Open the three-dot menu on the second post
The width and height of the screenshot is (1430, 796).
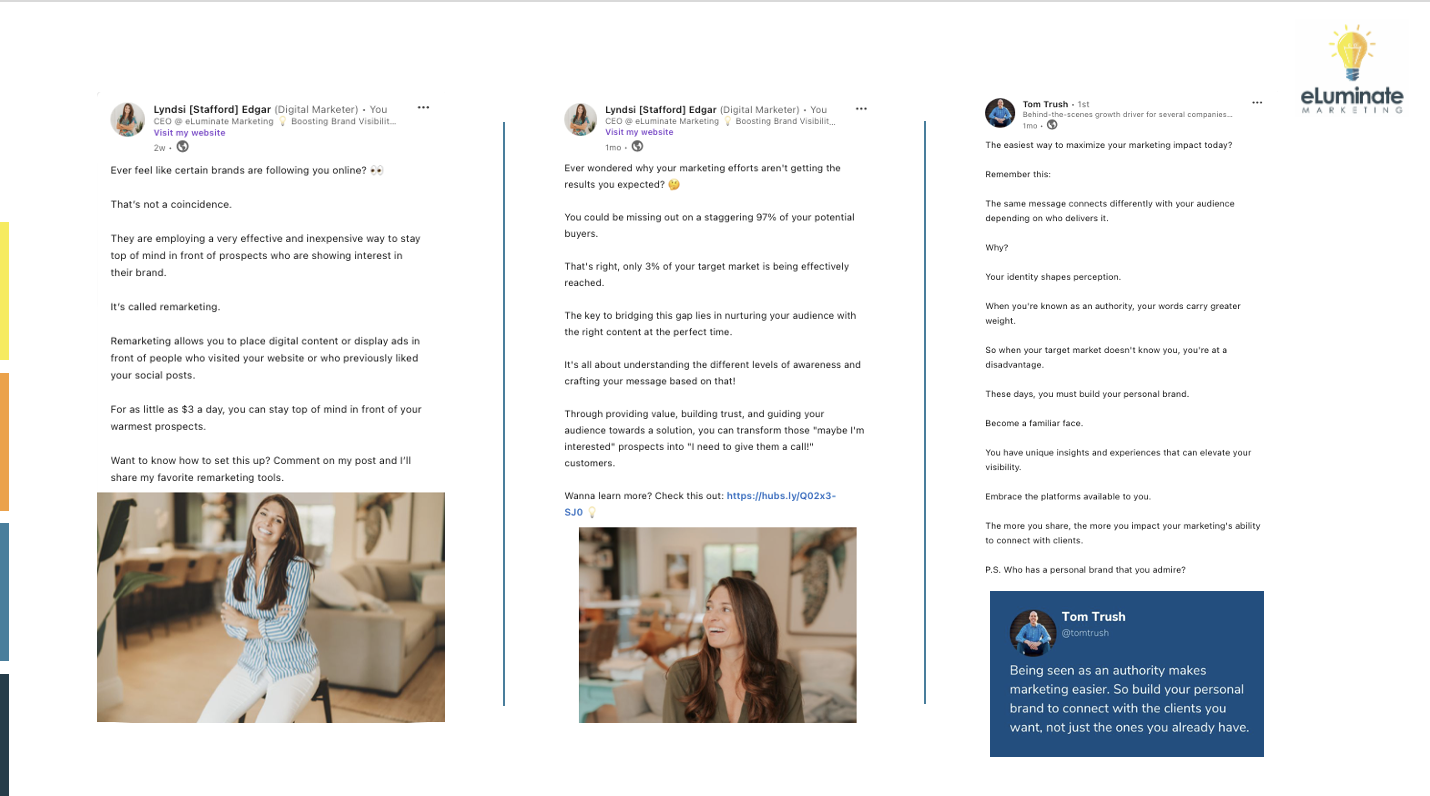pyautogui.click(x=861, y=108)
